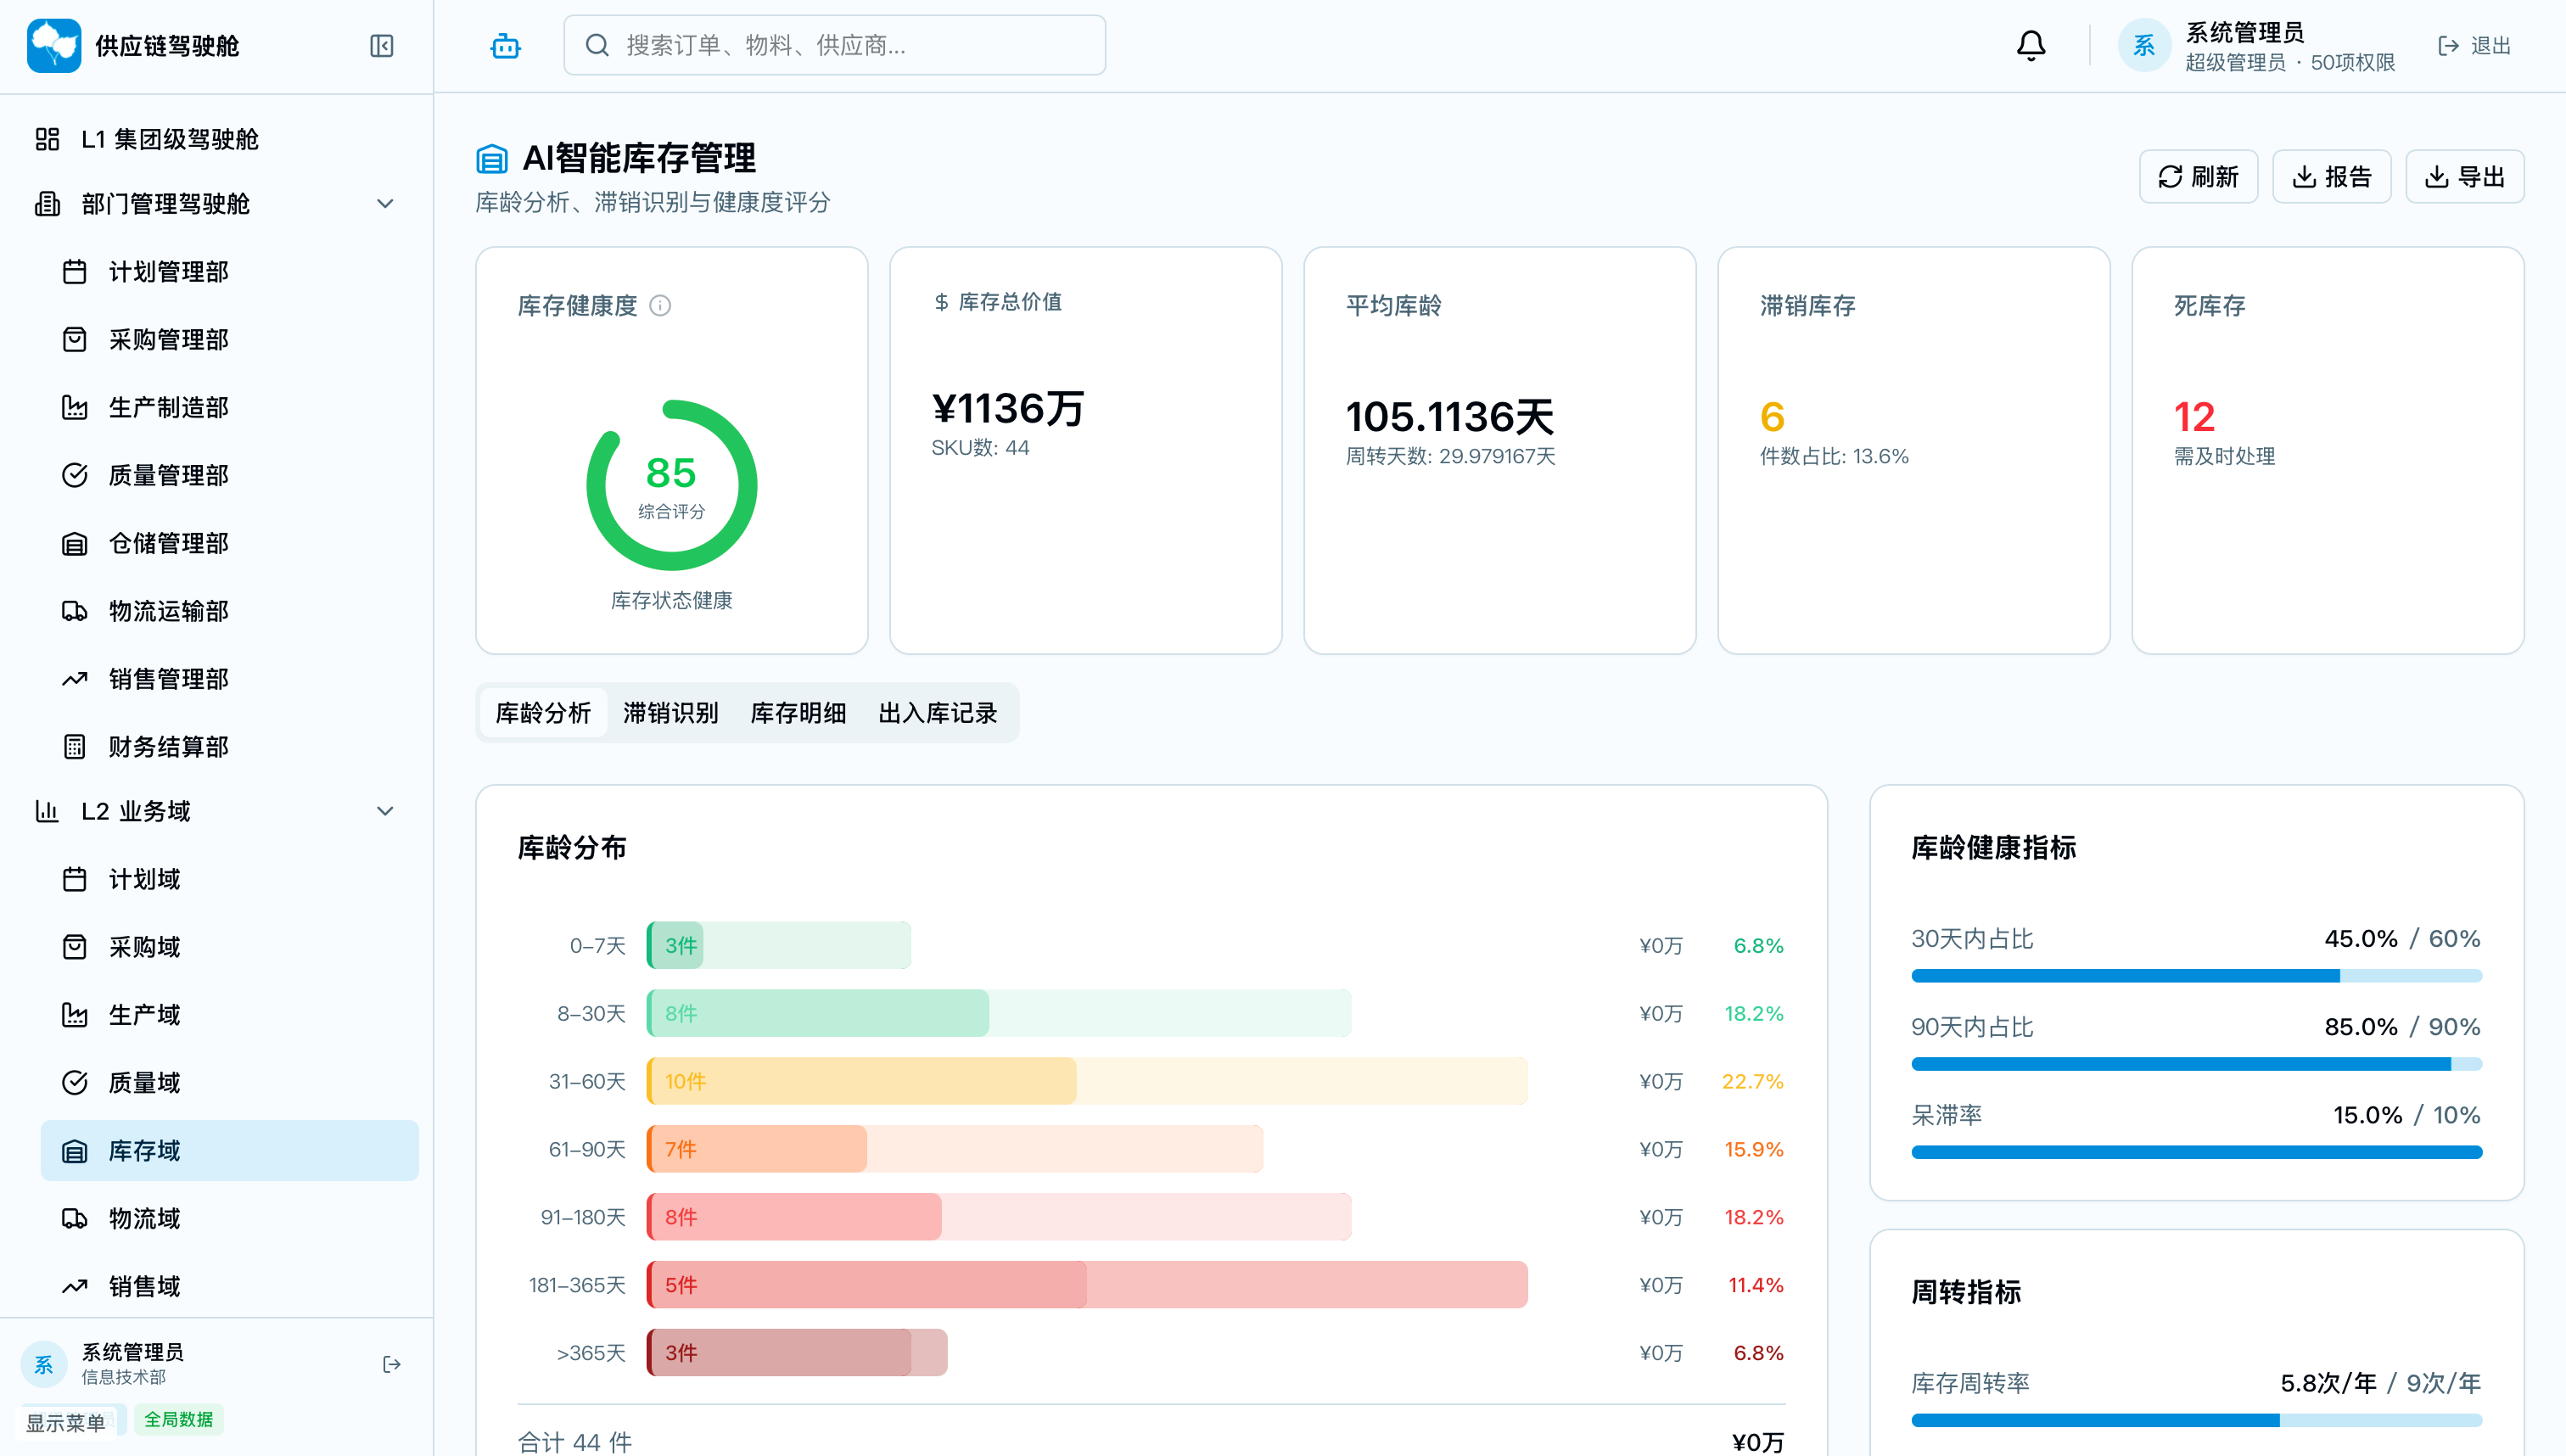Click the 显示菜单 button
This screenshot has width=2566, height=1456.
[65, 1422]
